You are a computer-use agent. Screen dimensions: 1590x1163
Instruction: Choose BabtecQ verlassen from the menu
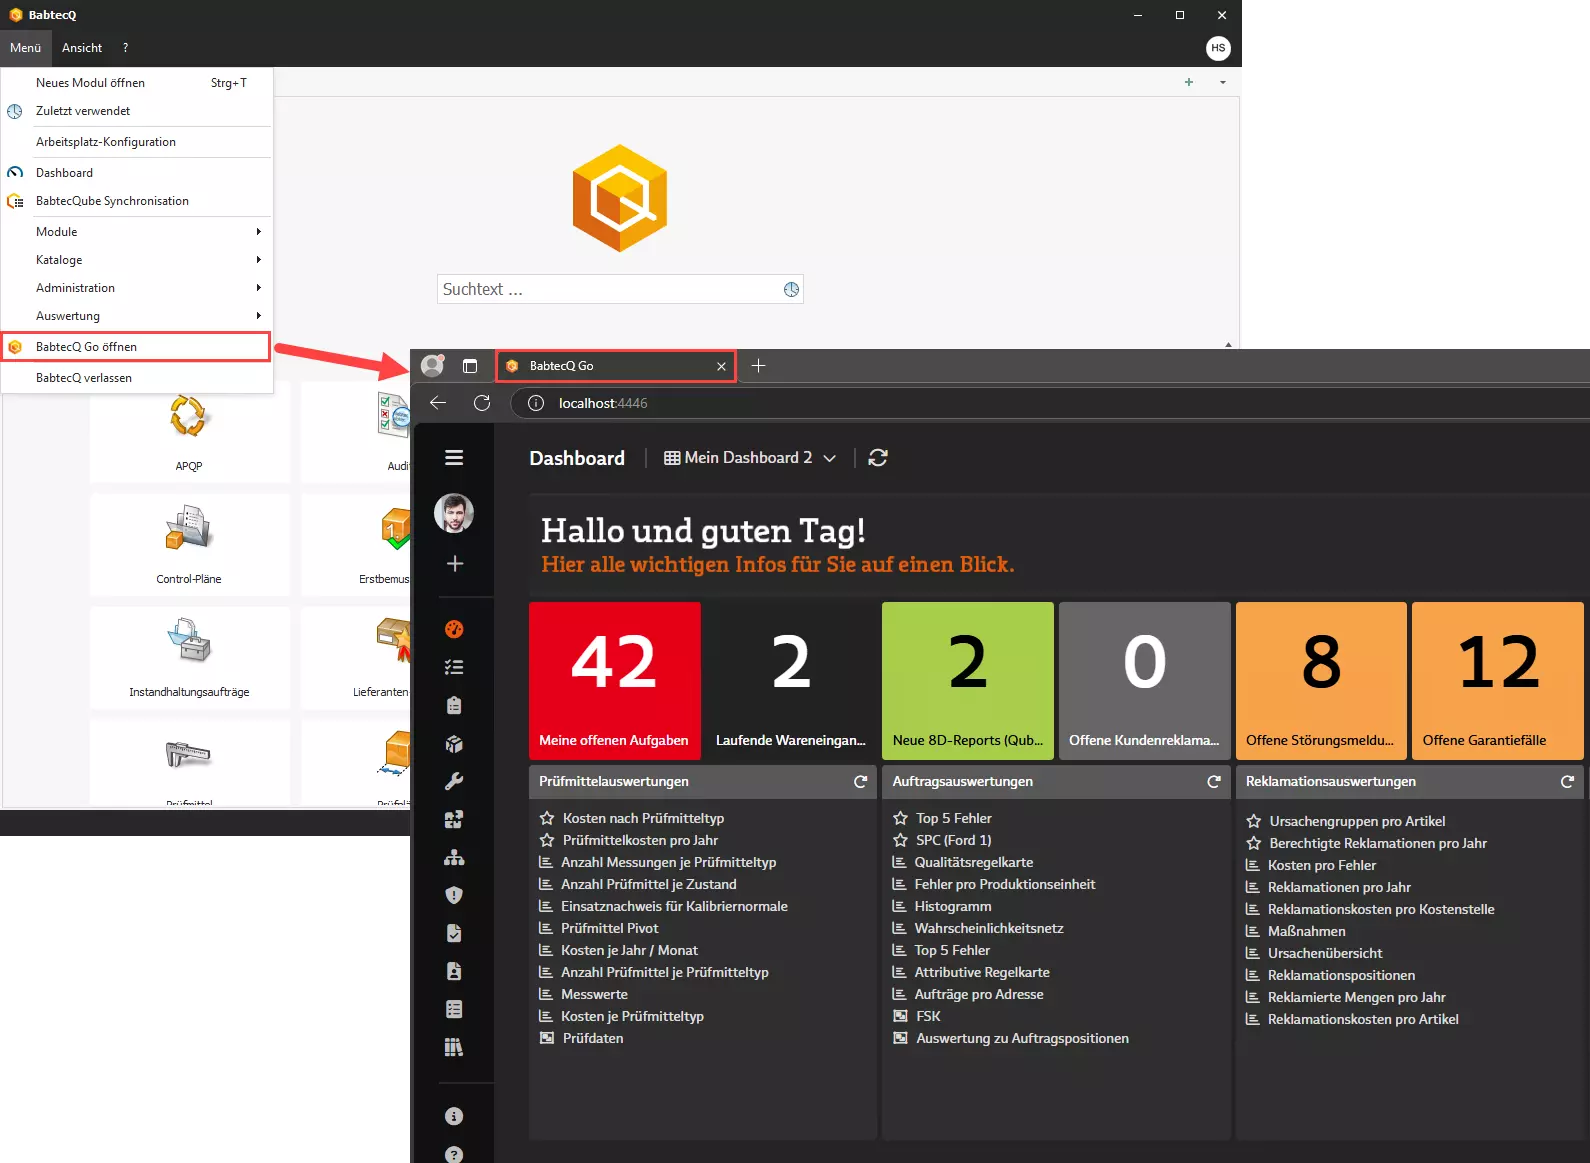coord(137,378)
